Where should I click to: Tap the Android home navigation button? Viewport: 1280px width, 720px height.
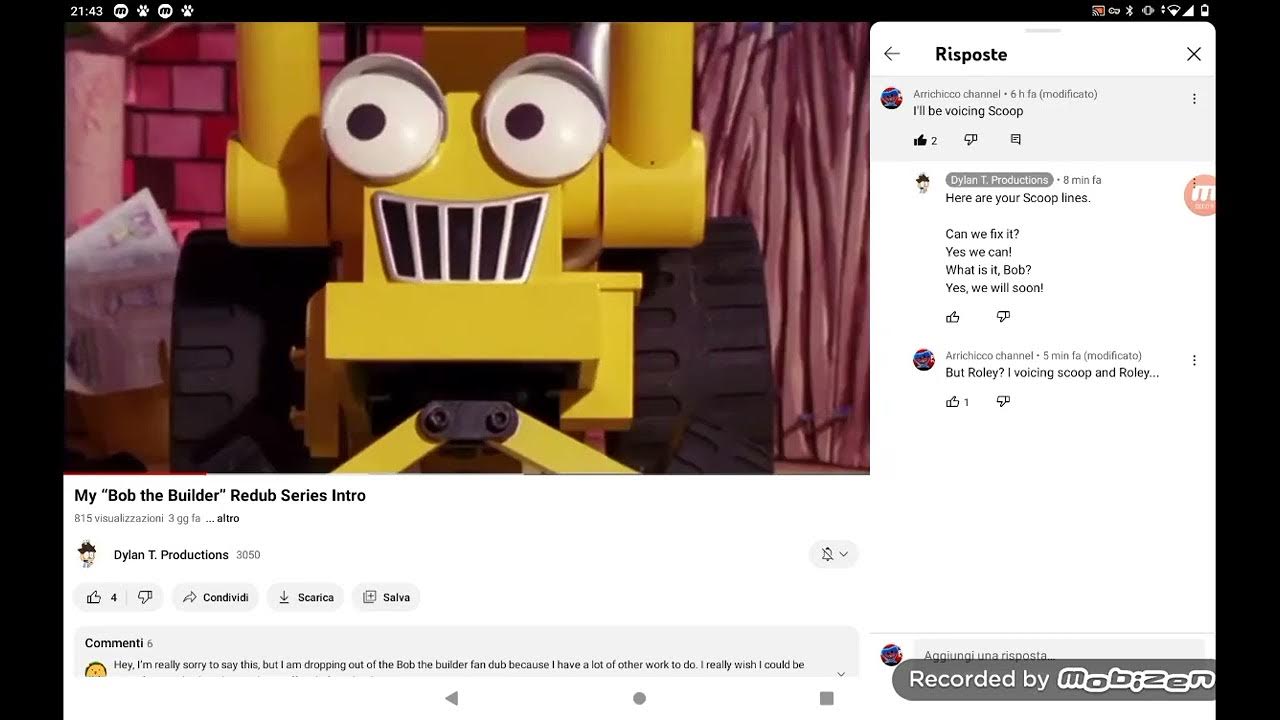(x=640, y=698)
